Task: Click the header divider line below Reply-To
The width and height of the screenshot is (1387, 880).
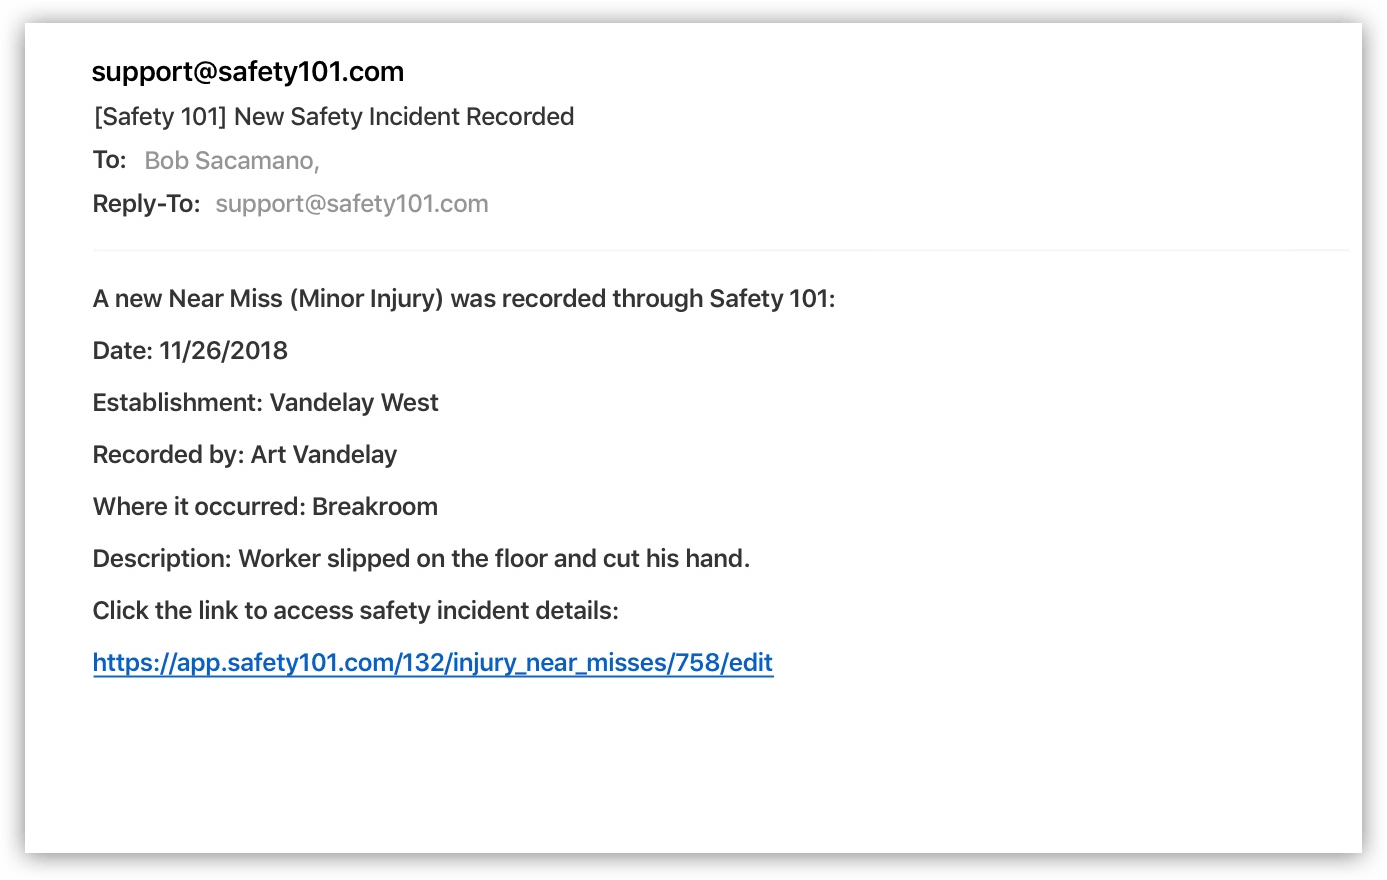Action: 720,250
